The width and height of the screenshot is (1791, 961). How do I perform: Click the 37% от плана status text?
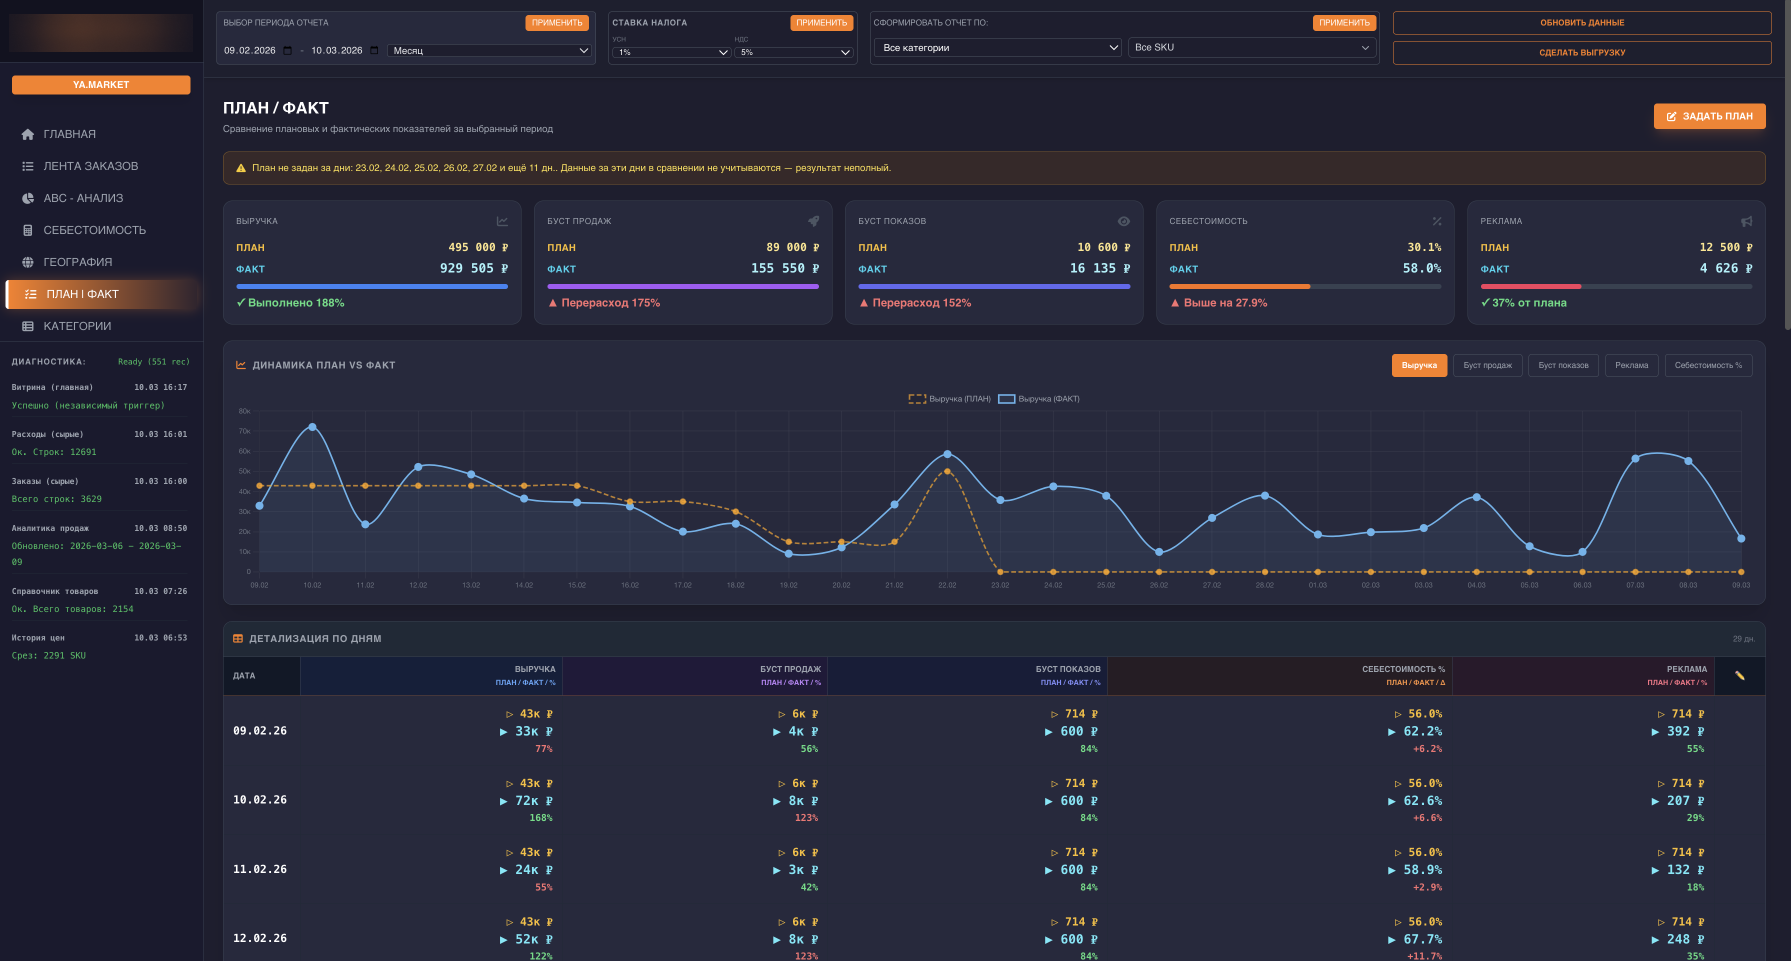[x=1524, y=303]
